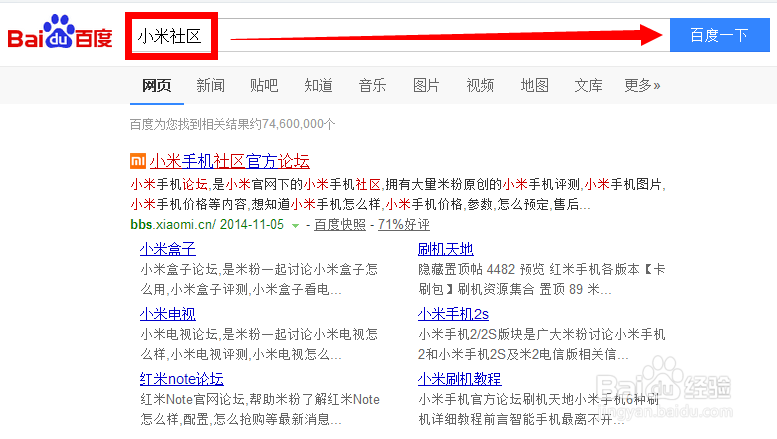Click the description starting 隐藏置顶帖 4482

pyautogui.click(x=542, y=279)
